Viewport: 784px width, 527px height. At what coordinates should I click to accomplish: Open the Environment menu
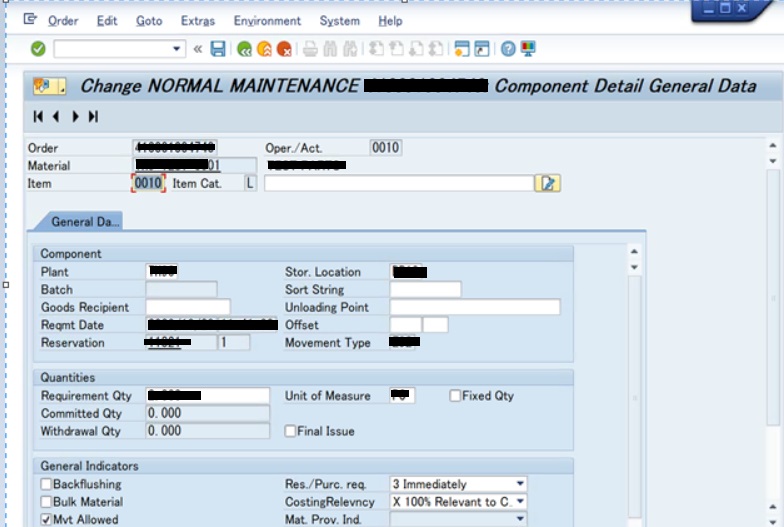pos(267,20)
